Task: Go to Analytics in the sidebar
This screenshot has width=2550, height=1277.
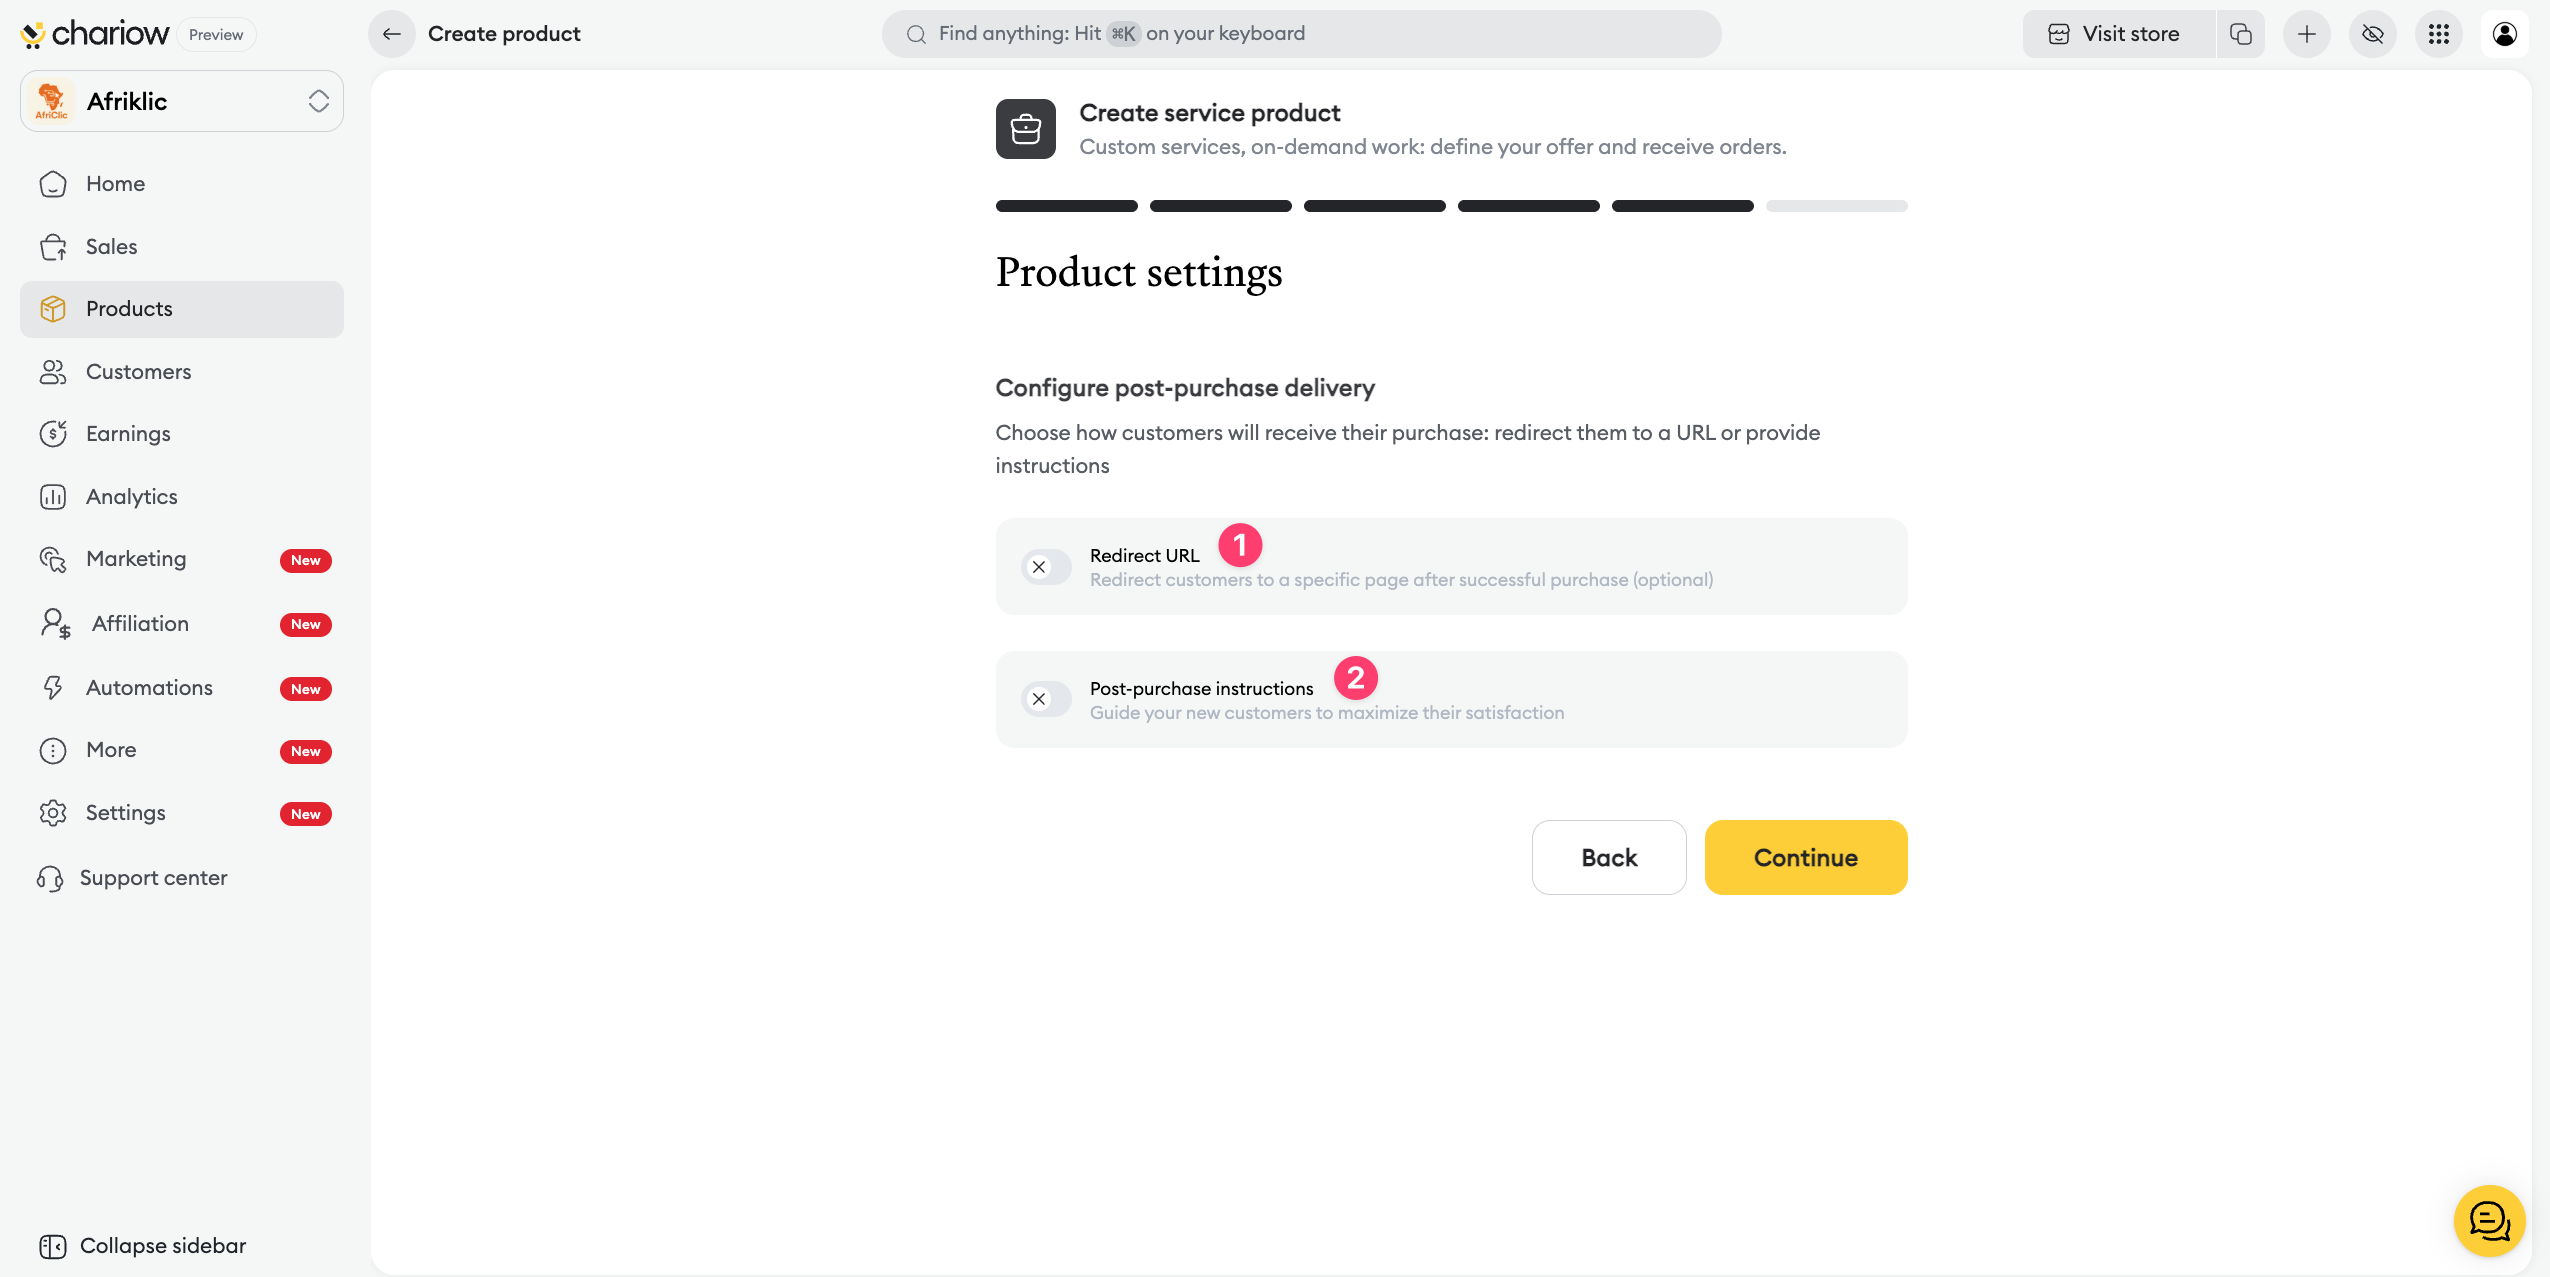Action: (x=131, y=497)
